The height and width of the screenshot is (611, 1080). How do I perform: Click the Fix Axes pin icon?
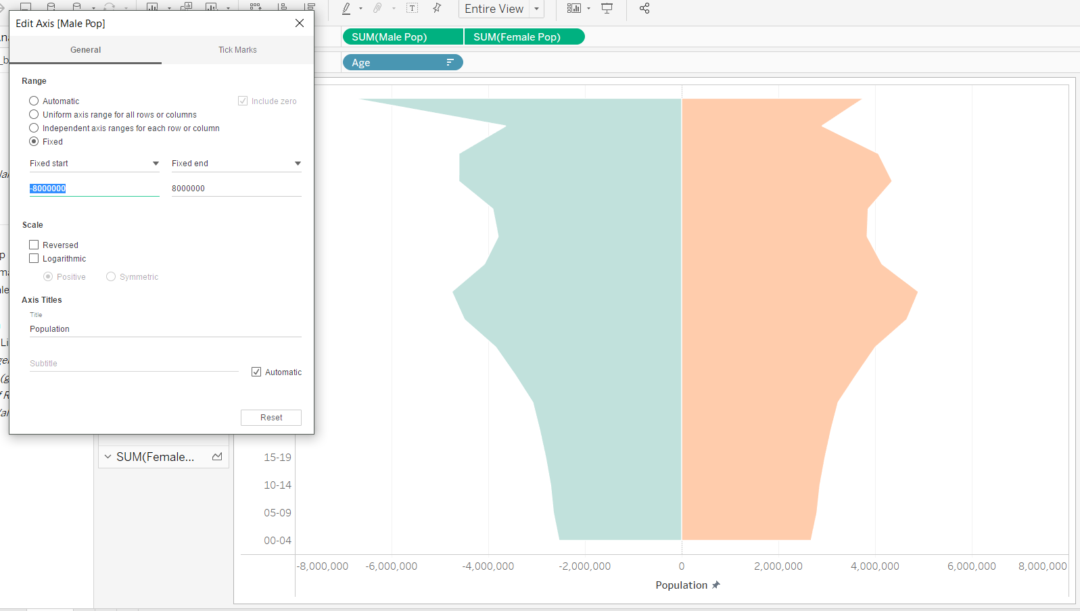tap(435, 8)
